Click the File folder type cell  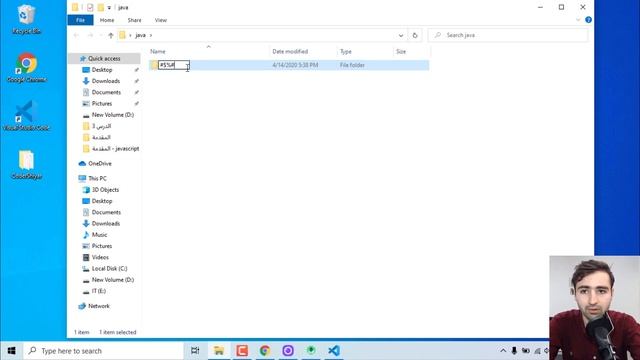point(352,65)
